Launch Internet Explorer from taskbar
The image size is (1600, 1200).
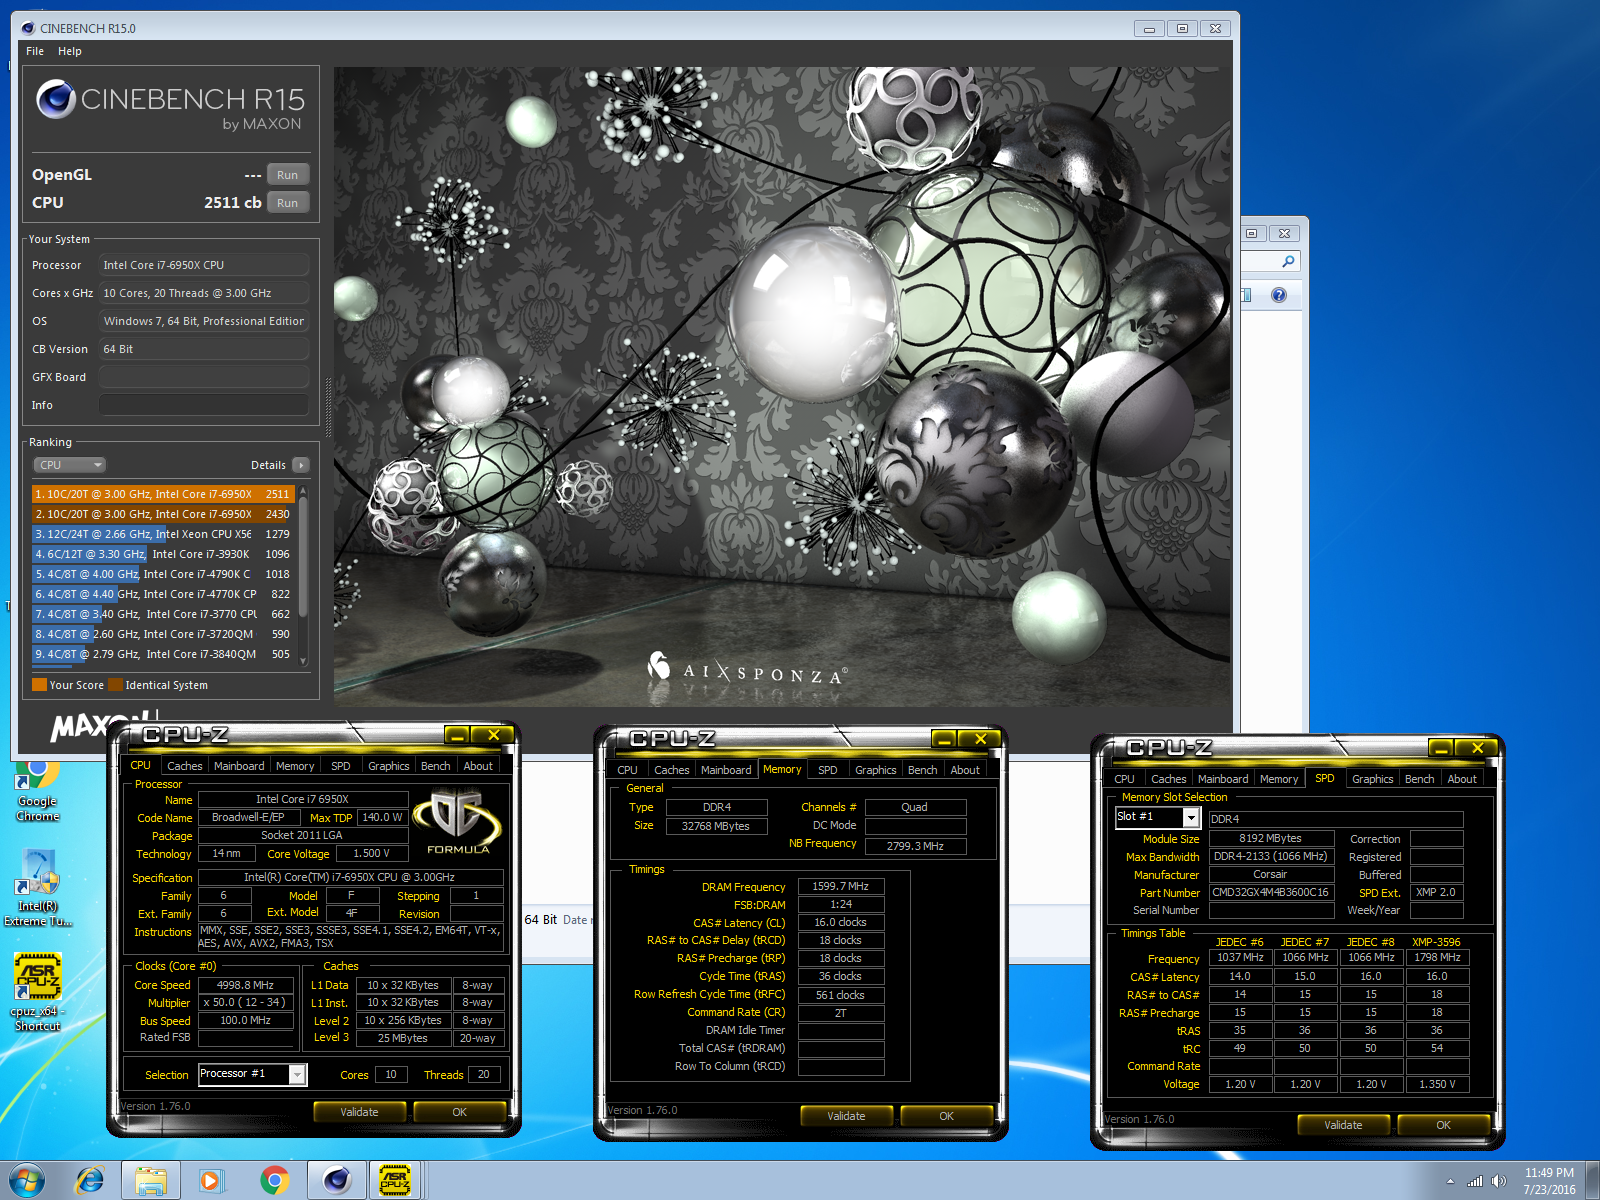click(89, 1181)
